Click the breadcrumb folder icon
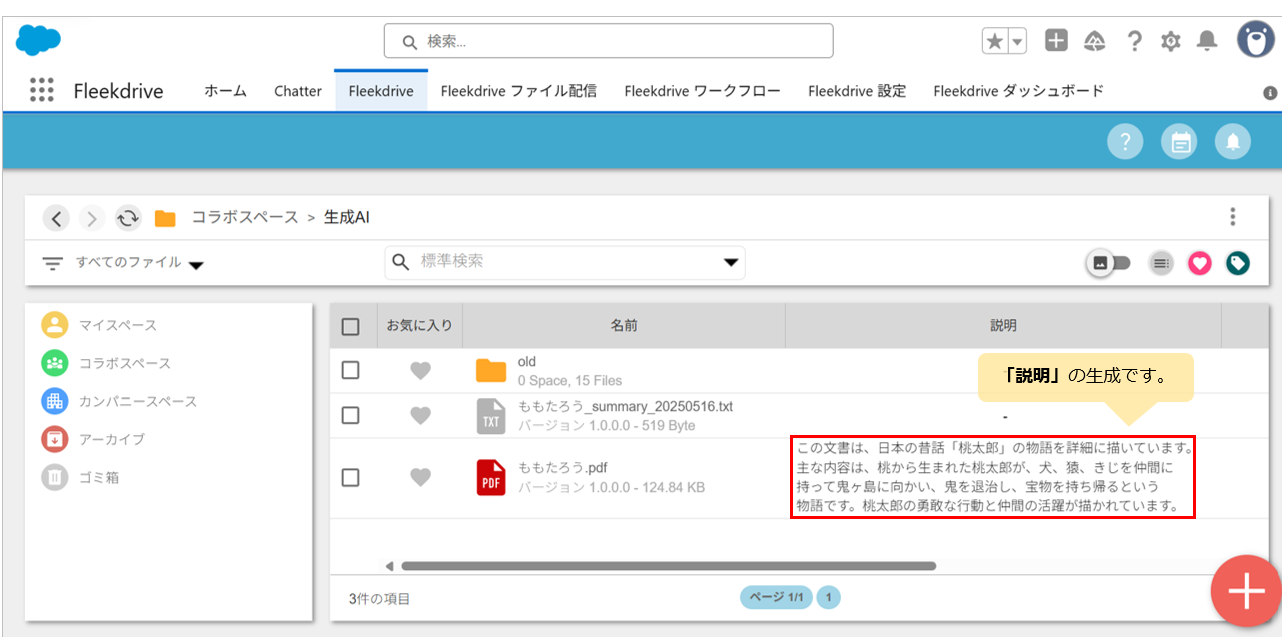The image size is (1282, 637). point(165,218)
